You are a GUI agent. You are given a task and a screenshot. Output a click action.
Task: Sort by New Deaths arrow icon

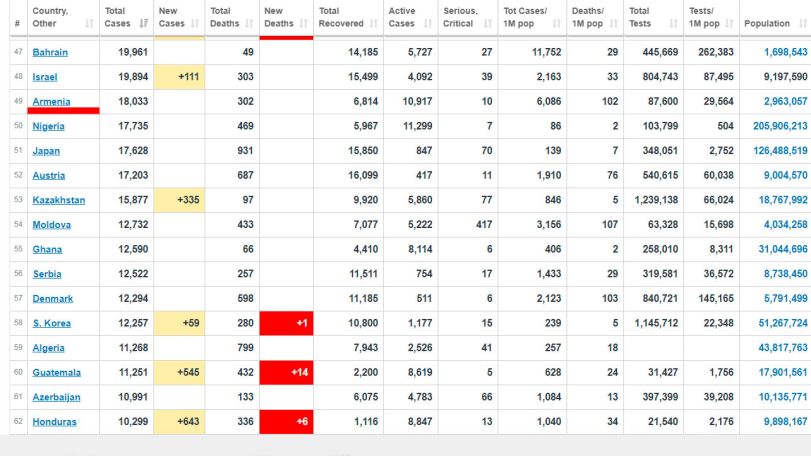(x=304, y=23)
